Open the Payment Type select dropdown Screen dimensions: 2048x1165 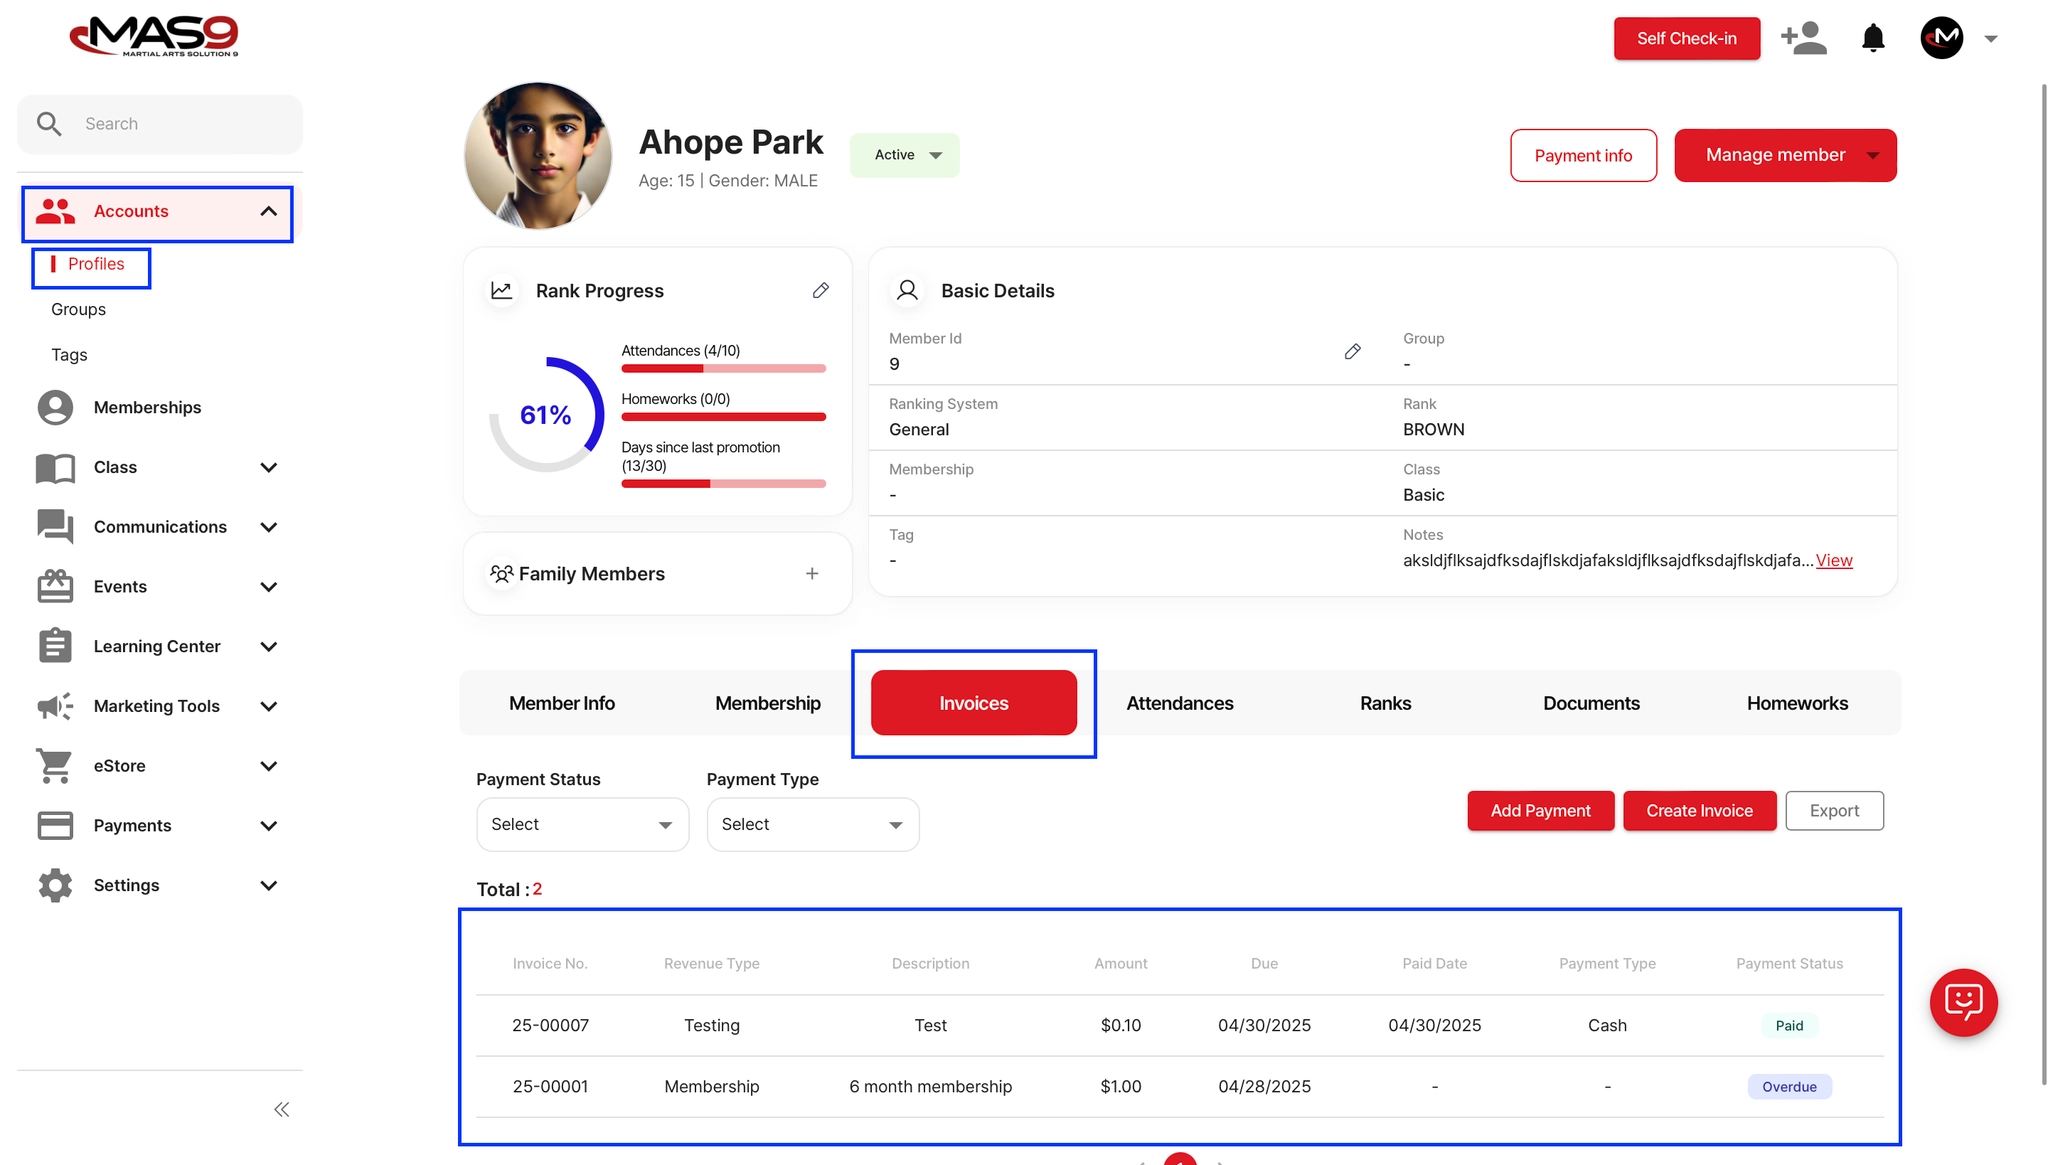812,824
